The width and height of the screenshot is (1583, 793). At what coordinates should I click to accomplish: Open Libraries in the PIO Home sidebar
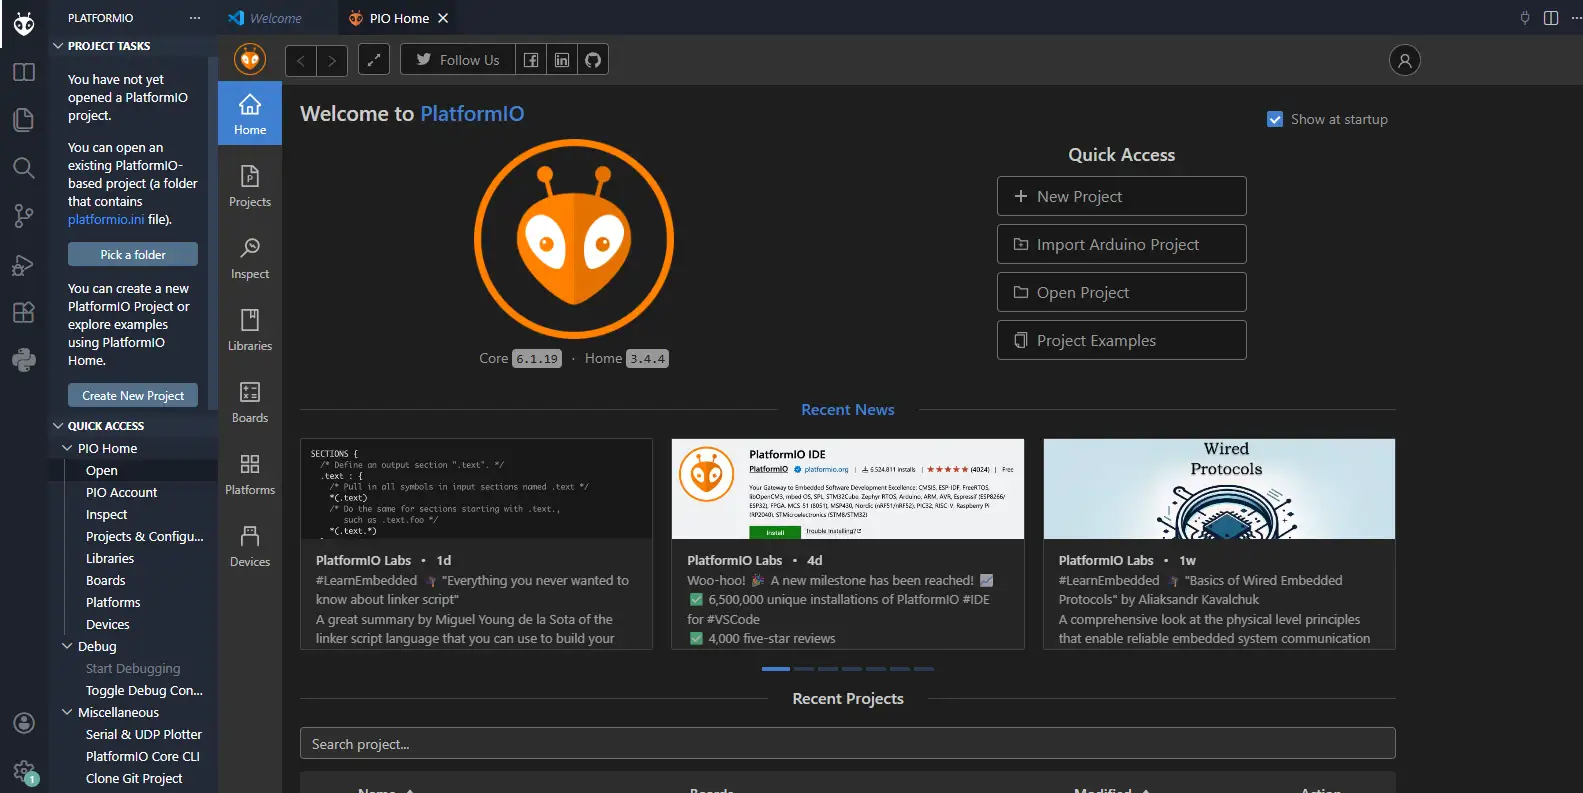(250, 330)
